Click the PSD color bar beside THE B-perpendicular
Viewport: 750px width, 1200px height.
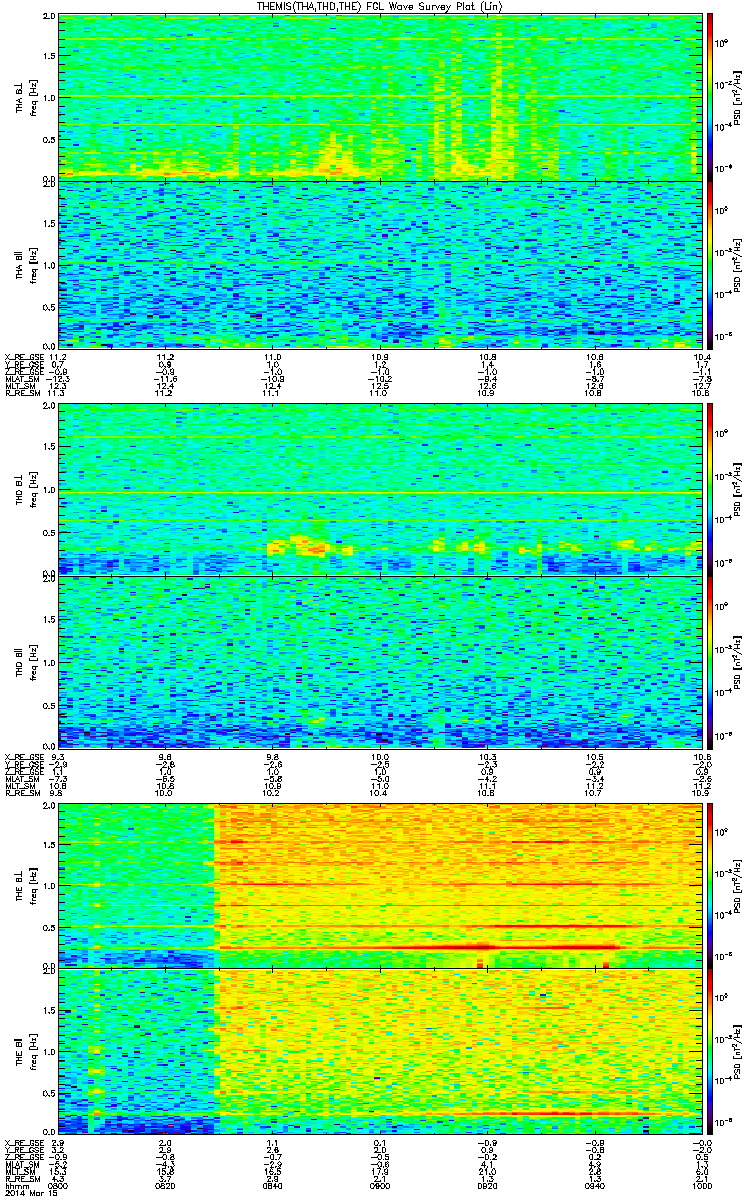[710, 885]
